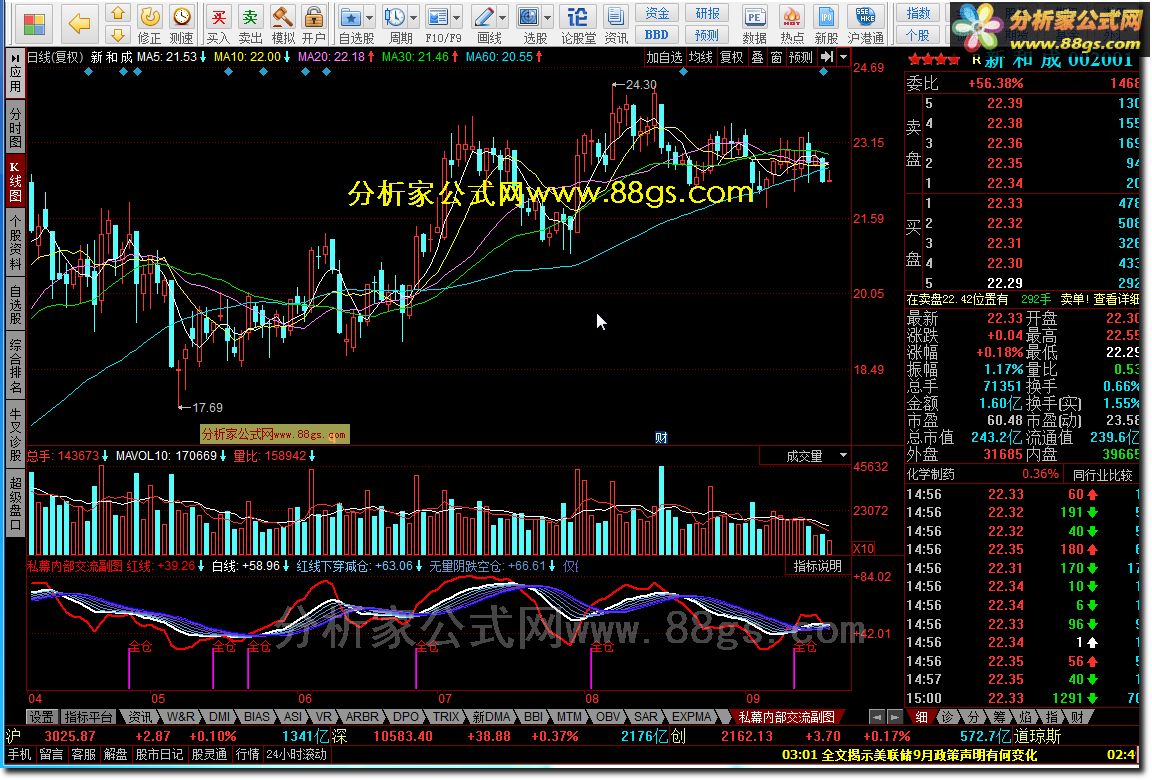This screenshot has height=780, width=1152.
Task: Click the 加自选 add-to-favorites button
Action: 664,57
